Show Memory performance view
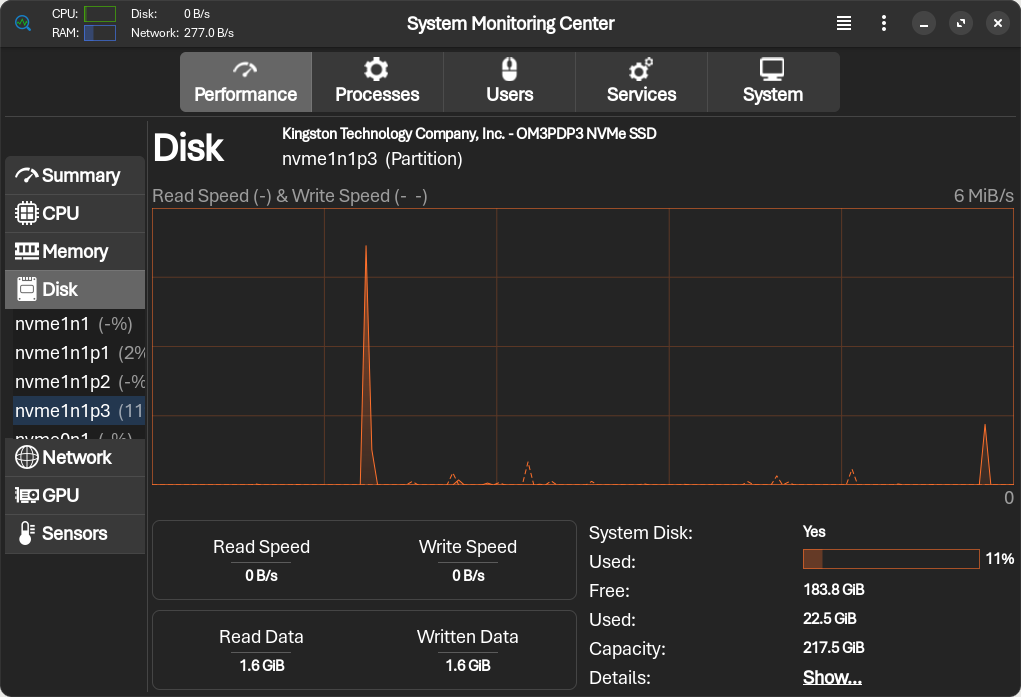The height and width of the screenshot is (697, 1021). point(75,252)
